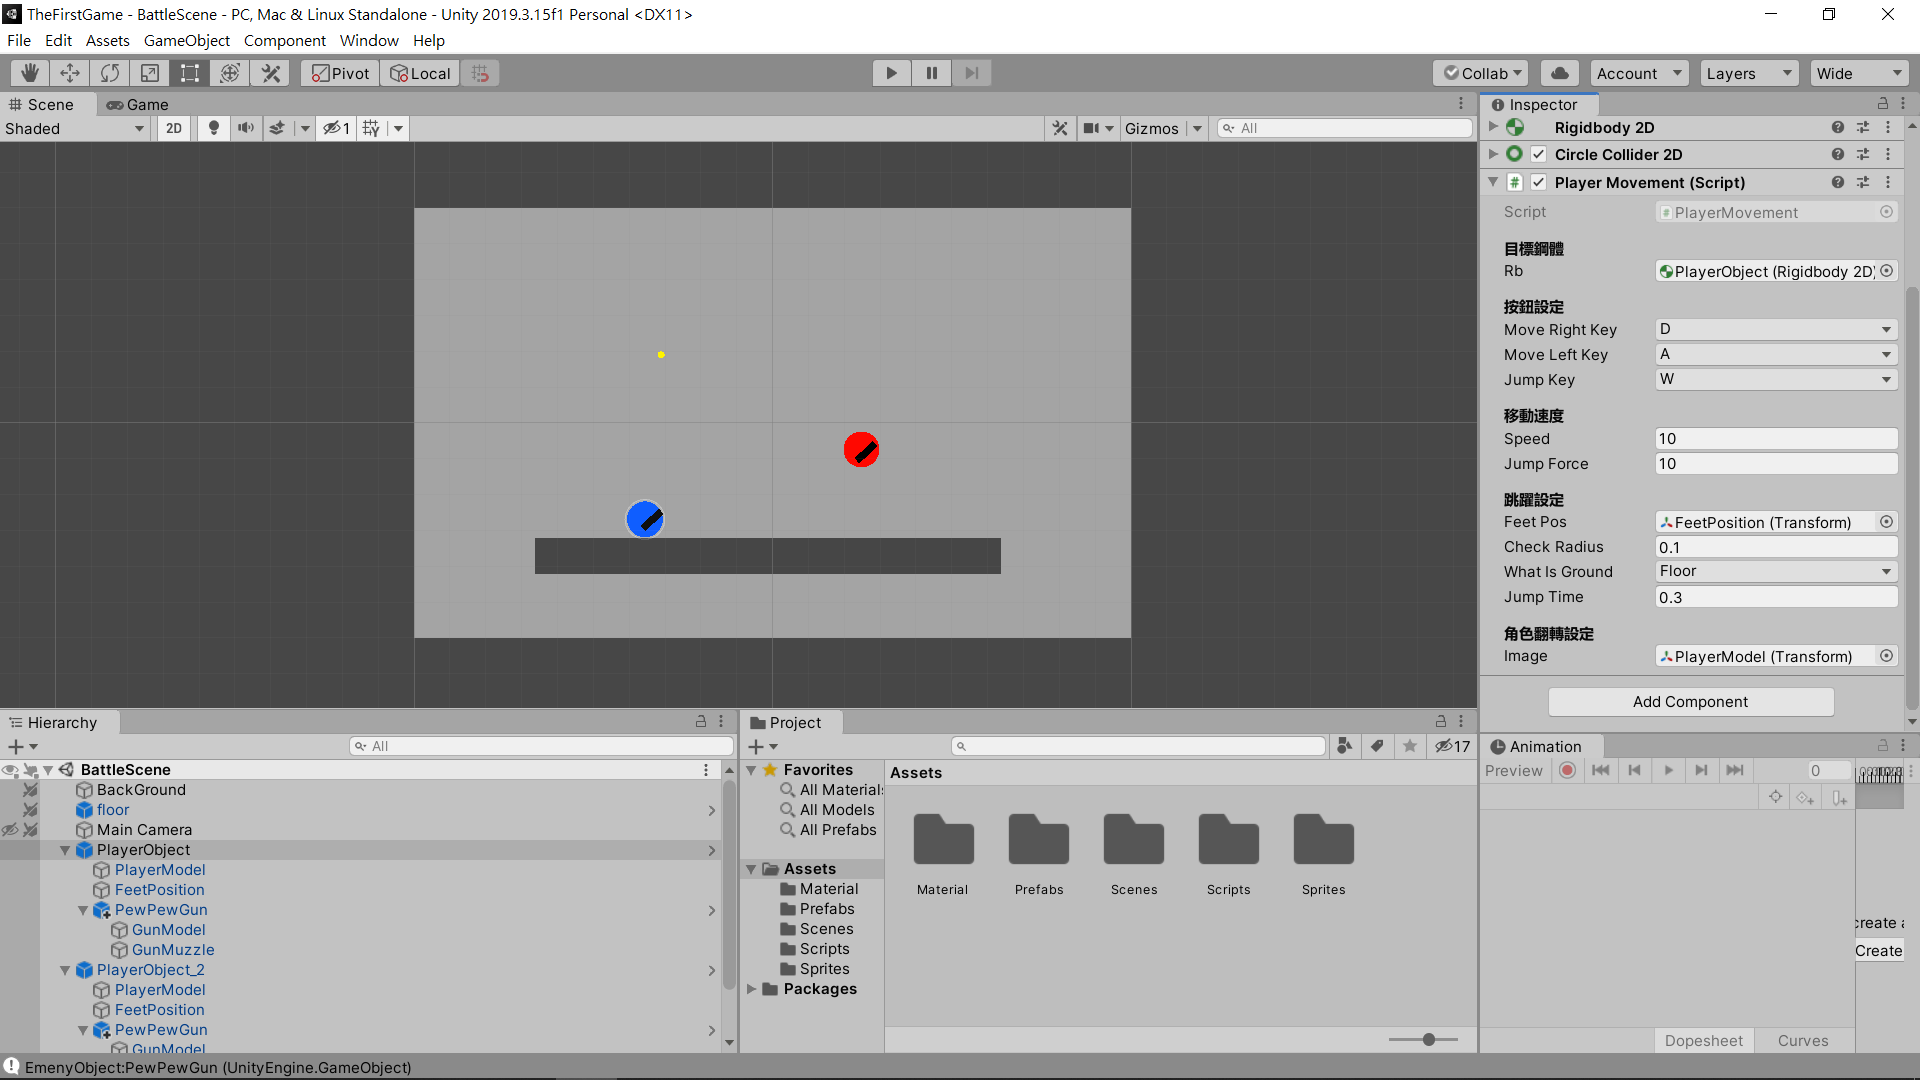Pick object for Rb field
Viewport: 1920px width, 1080px height.
click(1886, 271)
